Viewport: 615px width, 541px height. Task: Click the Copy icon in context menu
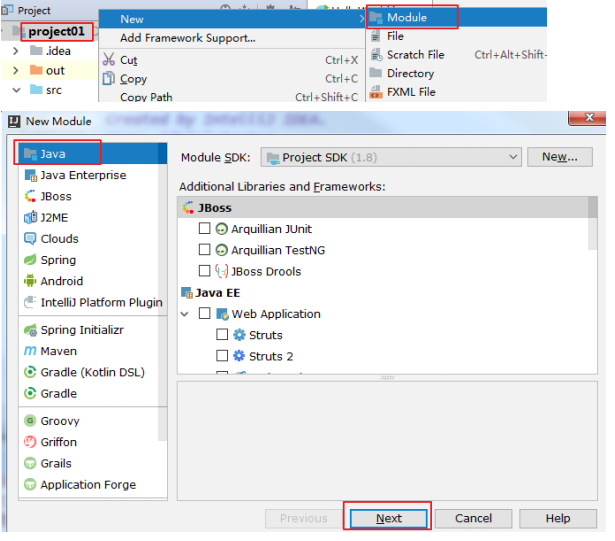point(109,78)
